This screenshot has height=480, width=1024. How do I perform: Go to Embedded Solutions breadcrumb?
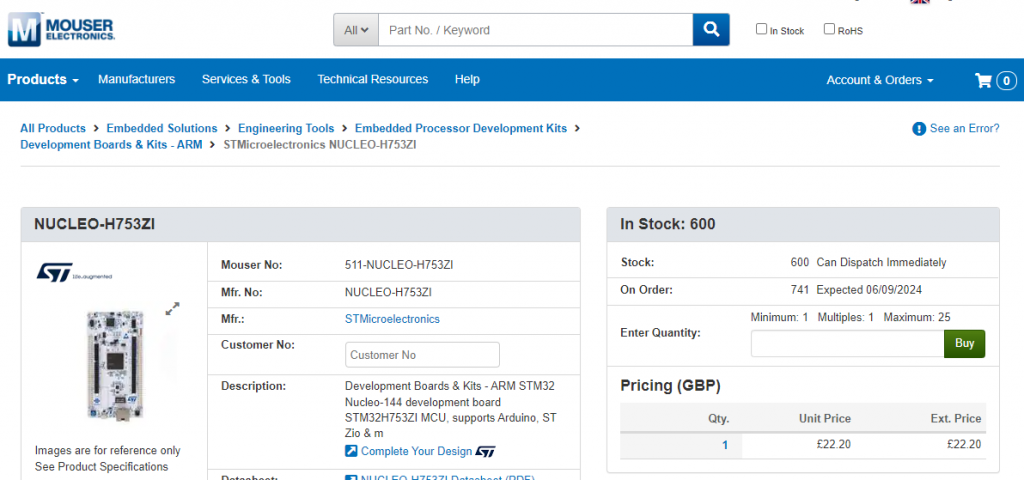point(162,128)
